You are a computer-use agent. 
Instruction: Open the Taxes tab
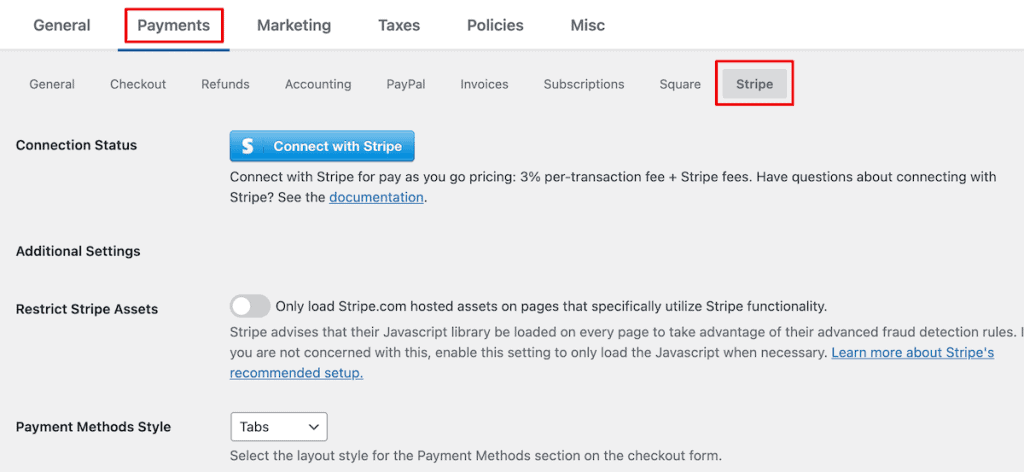click(399, 25)
